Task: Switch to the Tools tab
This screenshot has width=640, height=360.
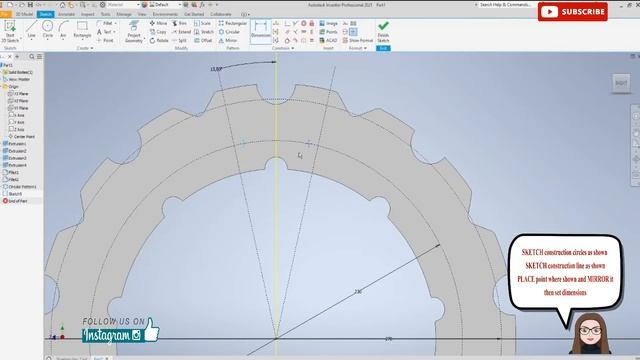Action: (x=106, y=14)
